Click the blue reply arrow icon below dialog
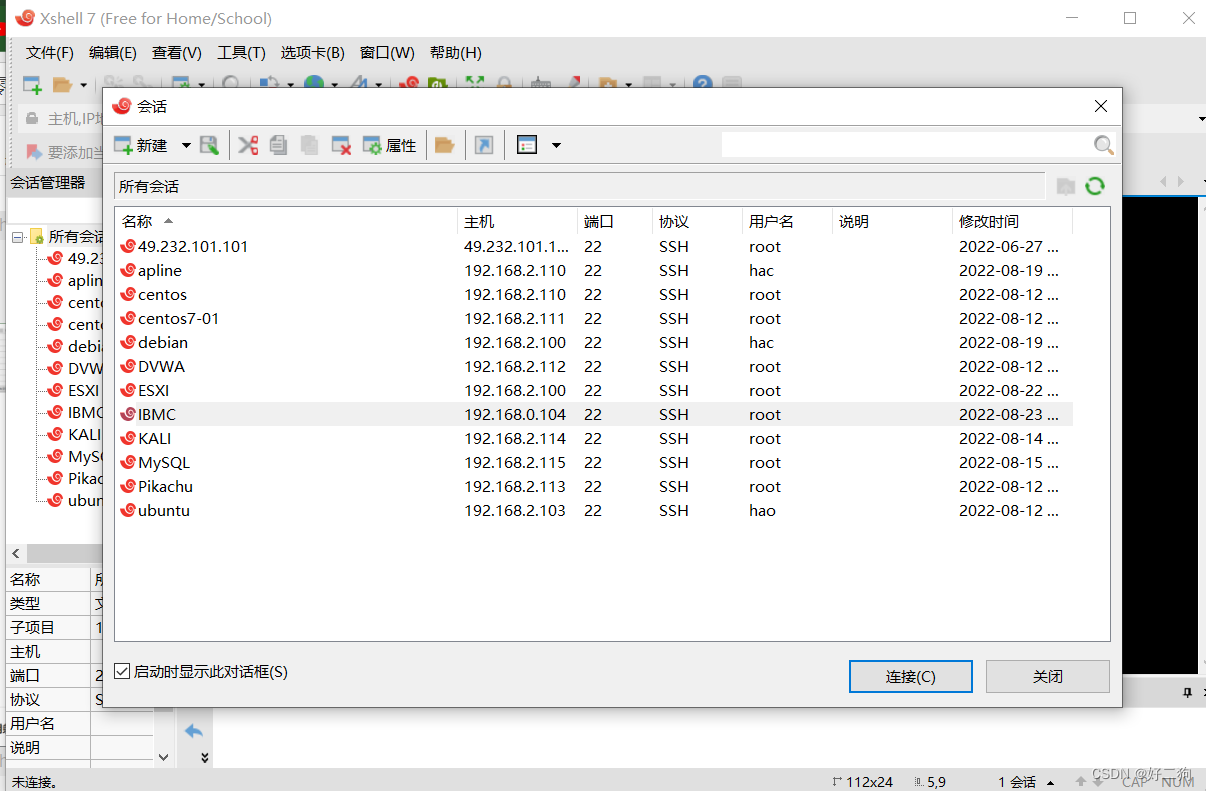 click(195, 731)
